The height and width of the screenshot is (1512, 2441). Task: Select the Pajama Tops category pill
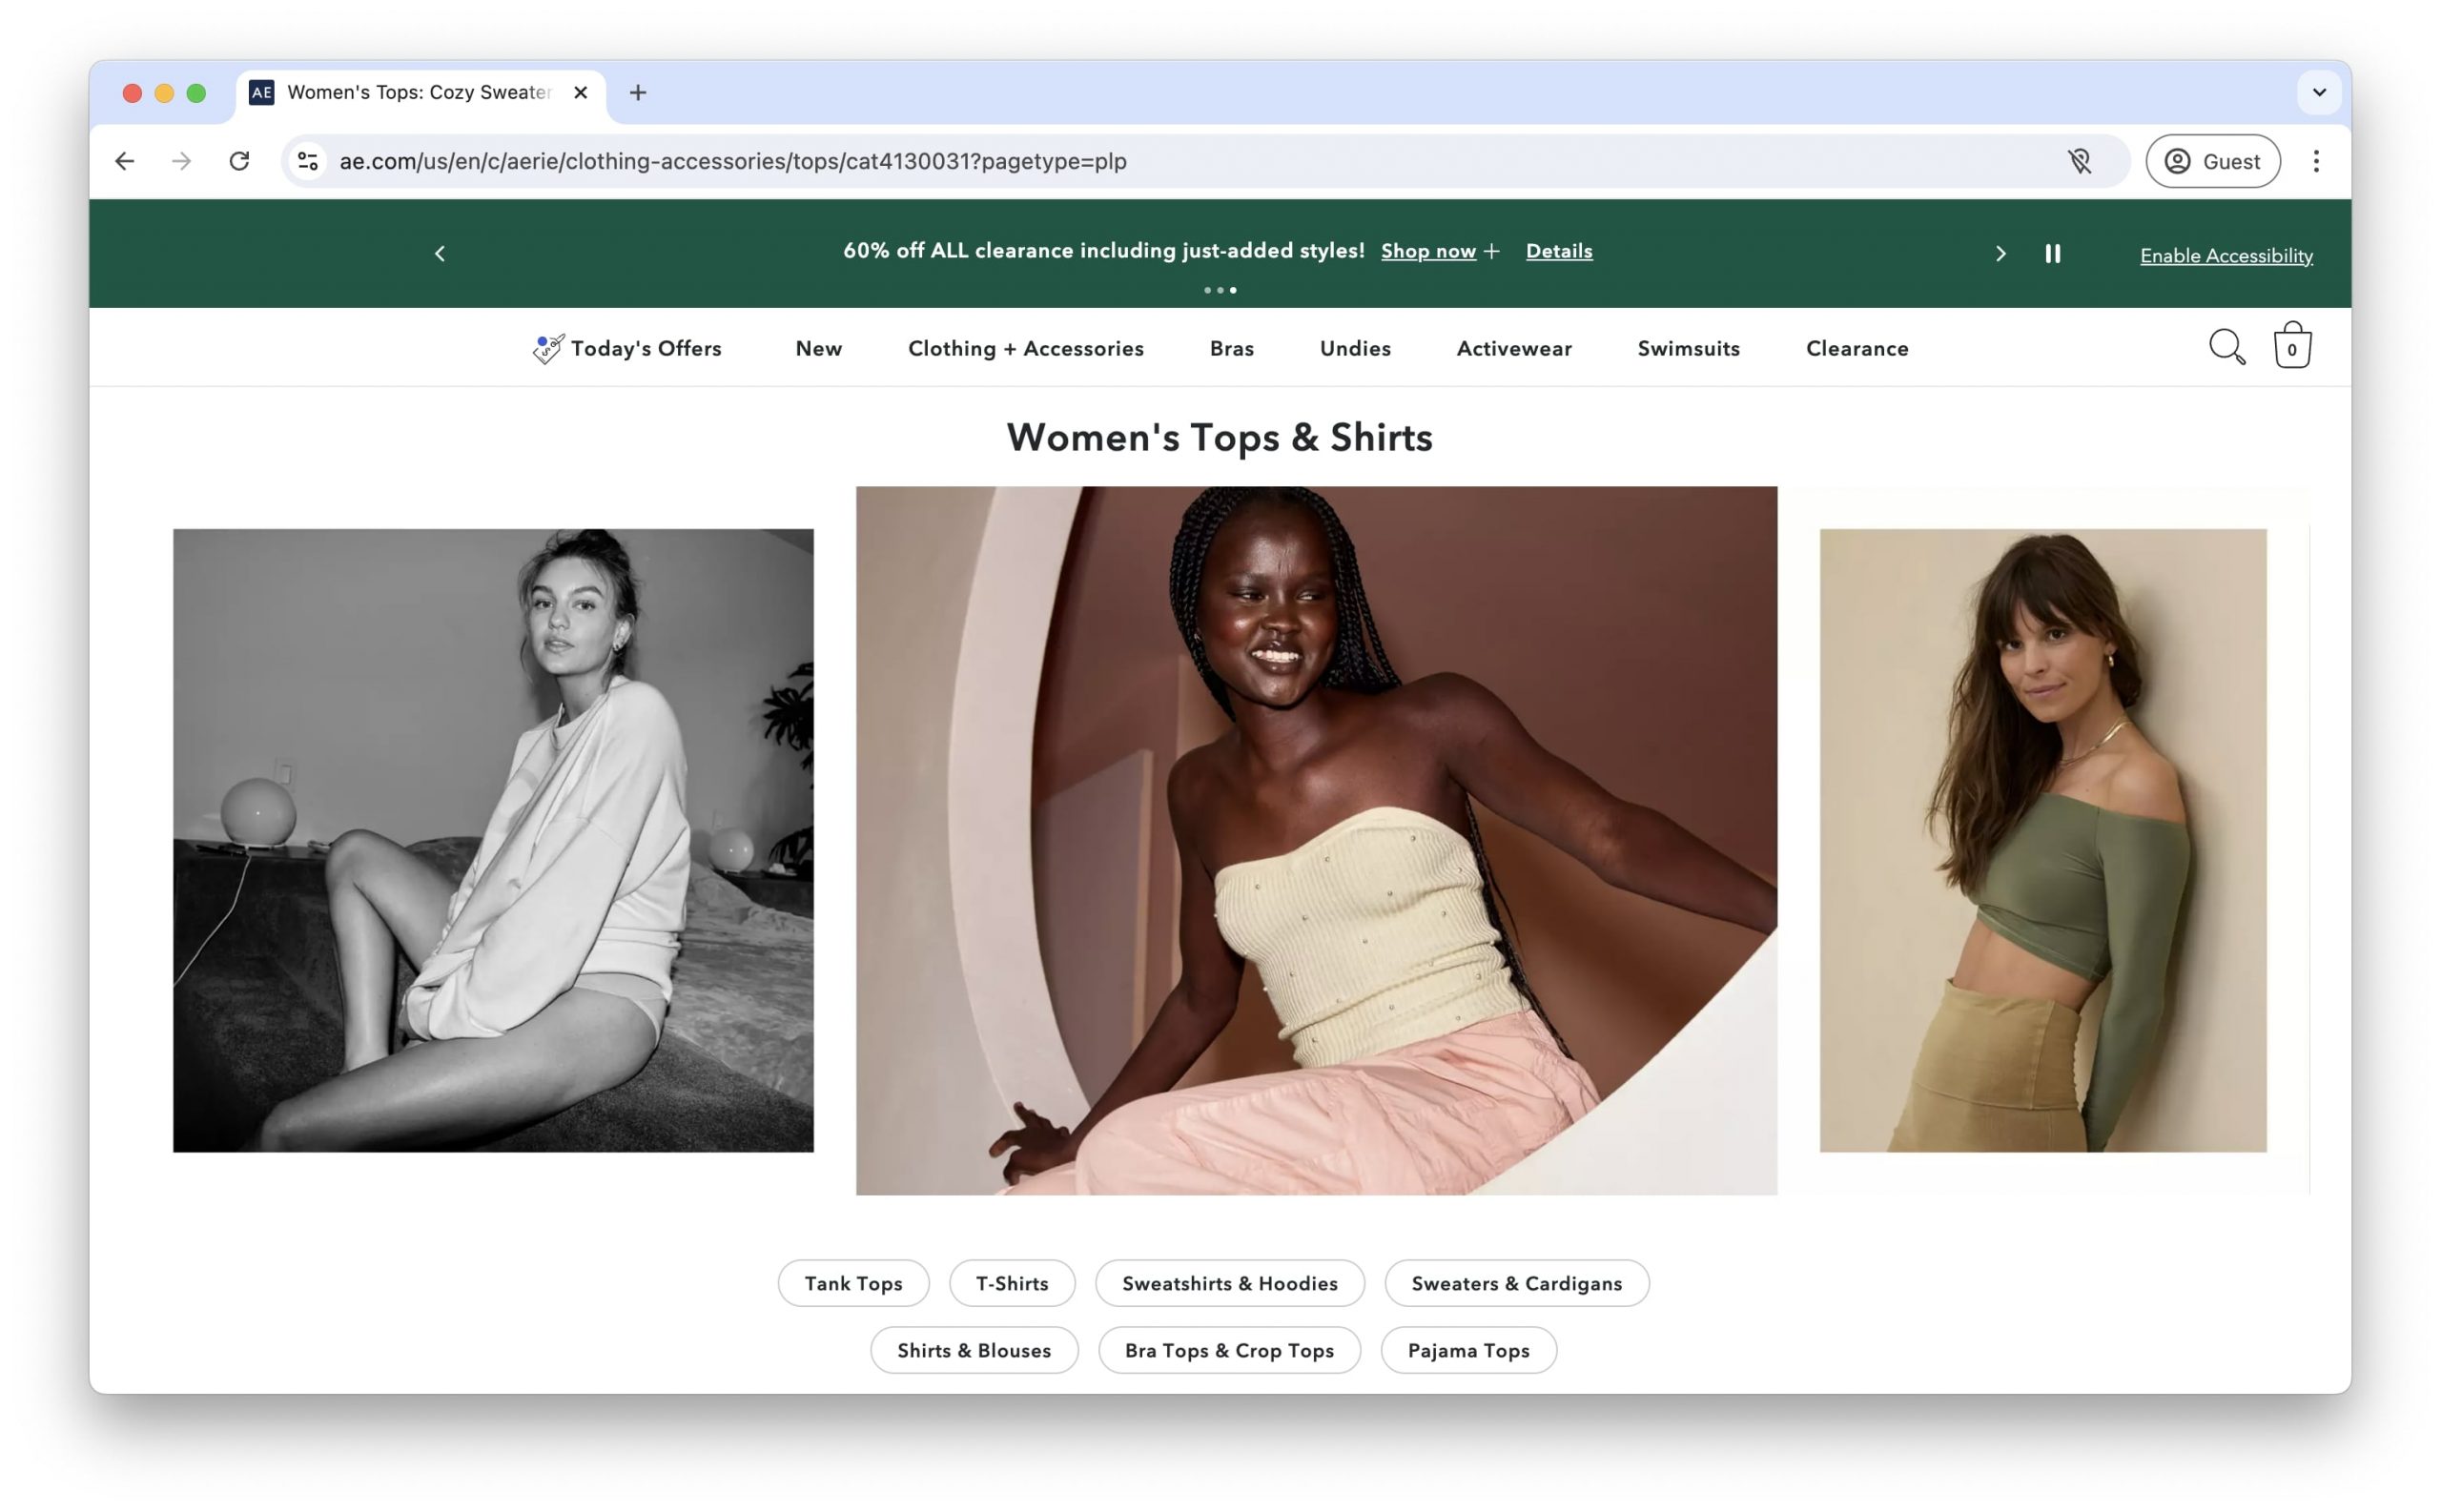pyautogui.click(x=1468, y=1350)
